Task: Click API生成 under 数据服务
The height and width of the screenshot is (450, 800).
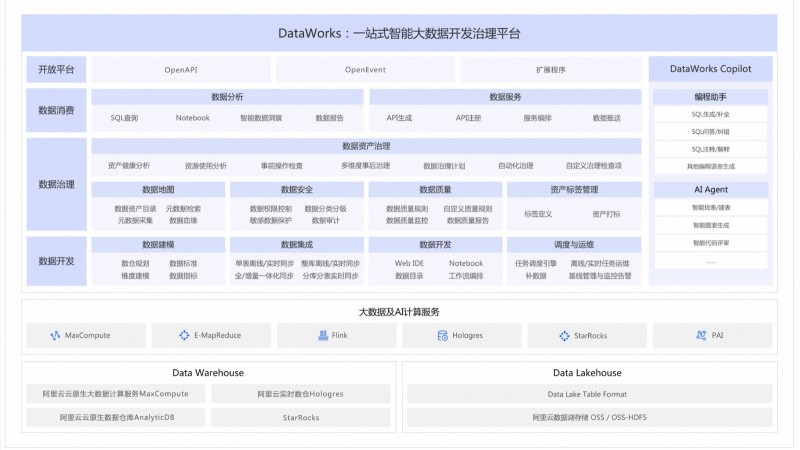Action: point(399,118)
